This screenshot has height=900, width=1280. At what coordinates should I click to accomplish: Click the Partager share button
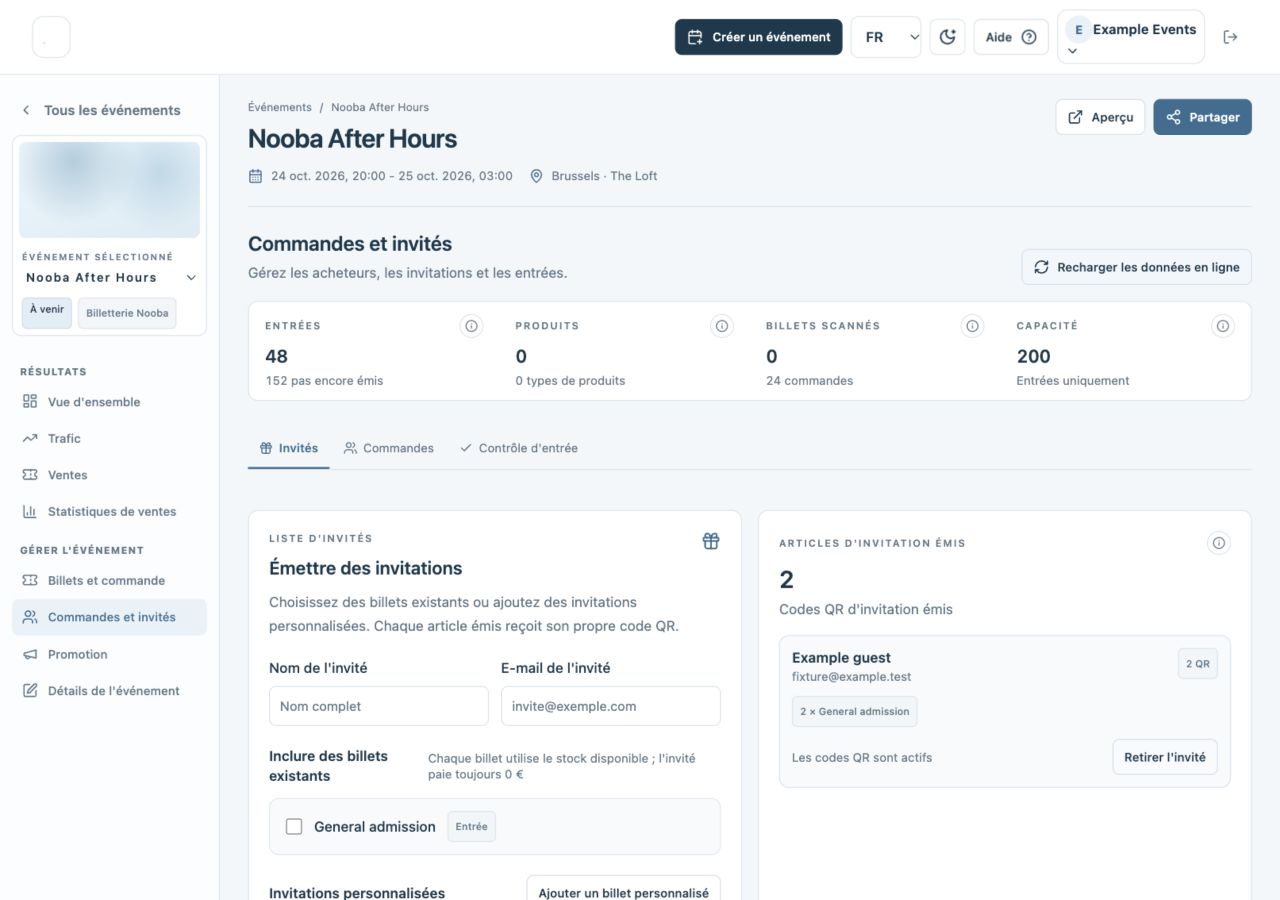(1202, 117)
